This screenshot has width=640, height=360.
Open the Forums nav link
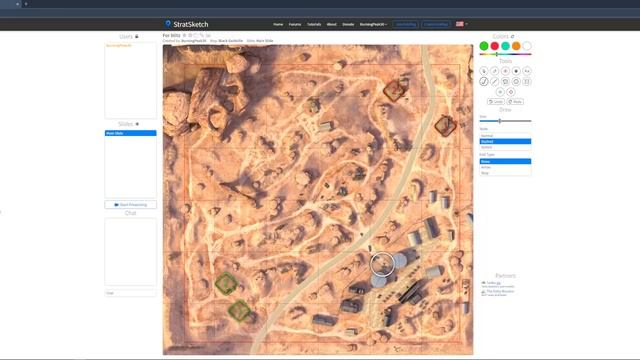[295, 24]
